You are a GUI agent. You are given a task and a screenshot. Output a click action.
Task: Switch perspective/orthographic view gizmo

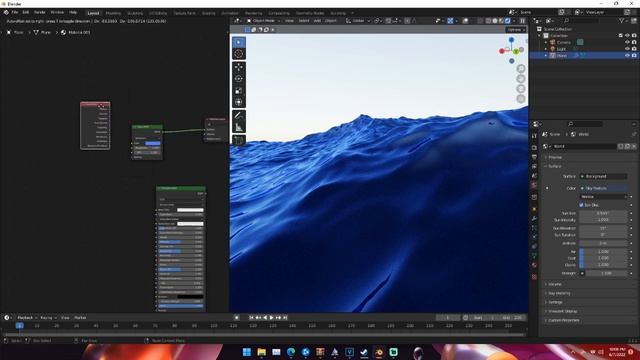[521, 99]
